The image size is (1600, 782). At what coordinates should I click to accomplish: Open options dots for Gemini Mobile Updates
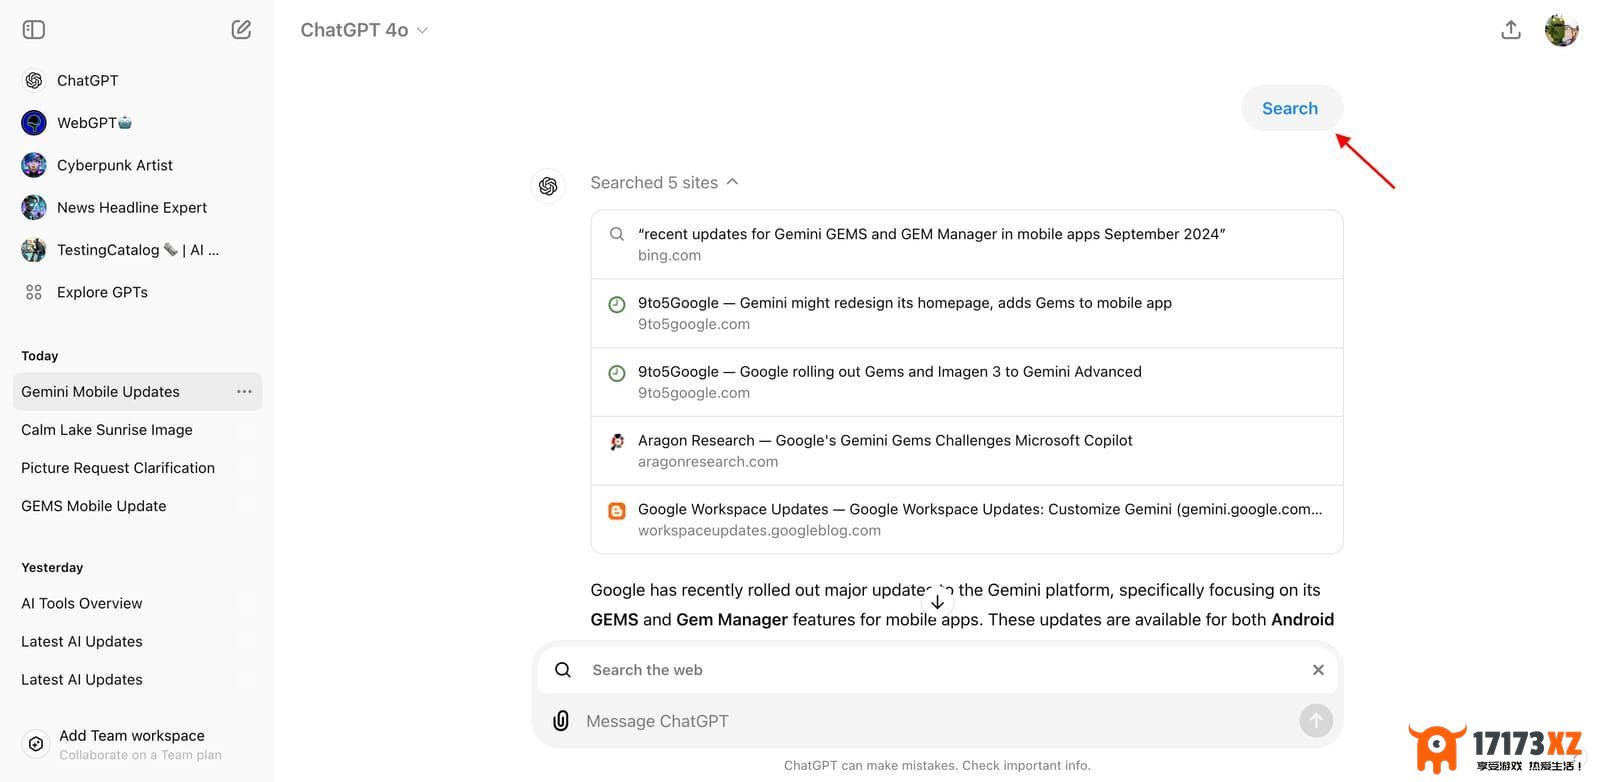coord(244,392)
